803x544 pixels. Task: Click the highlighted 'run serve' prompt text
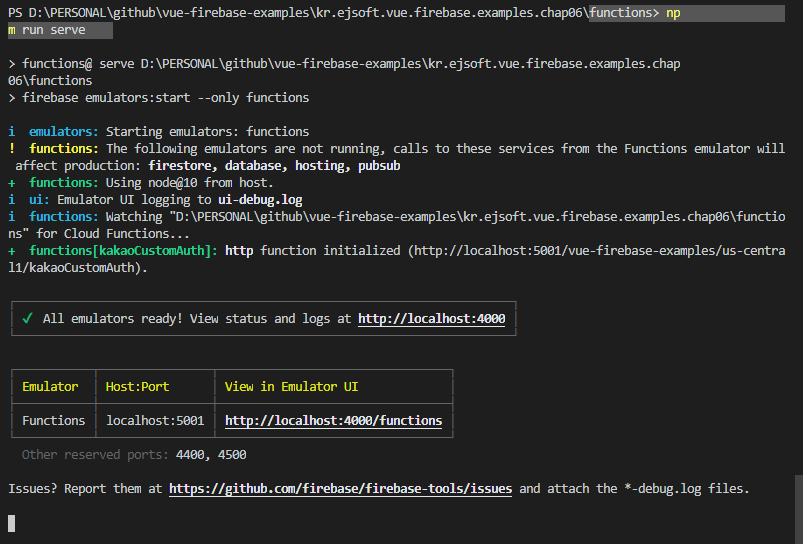(54, 30)
